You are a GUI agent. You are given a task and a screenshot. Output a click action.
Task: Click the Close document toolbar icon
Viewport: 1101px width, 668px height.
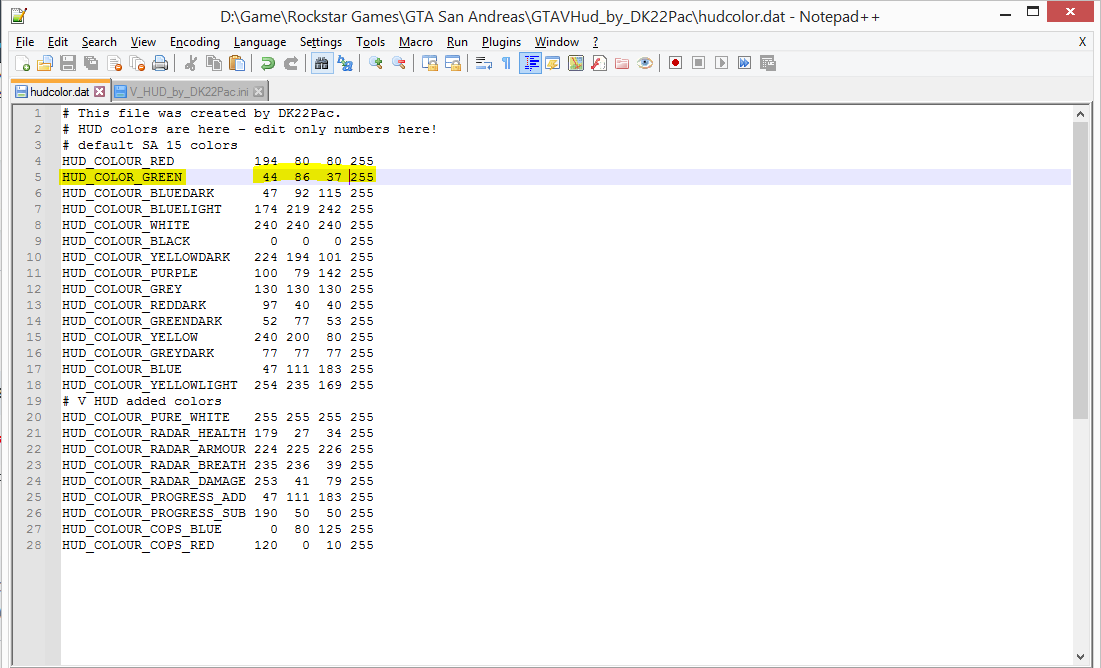114,63
